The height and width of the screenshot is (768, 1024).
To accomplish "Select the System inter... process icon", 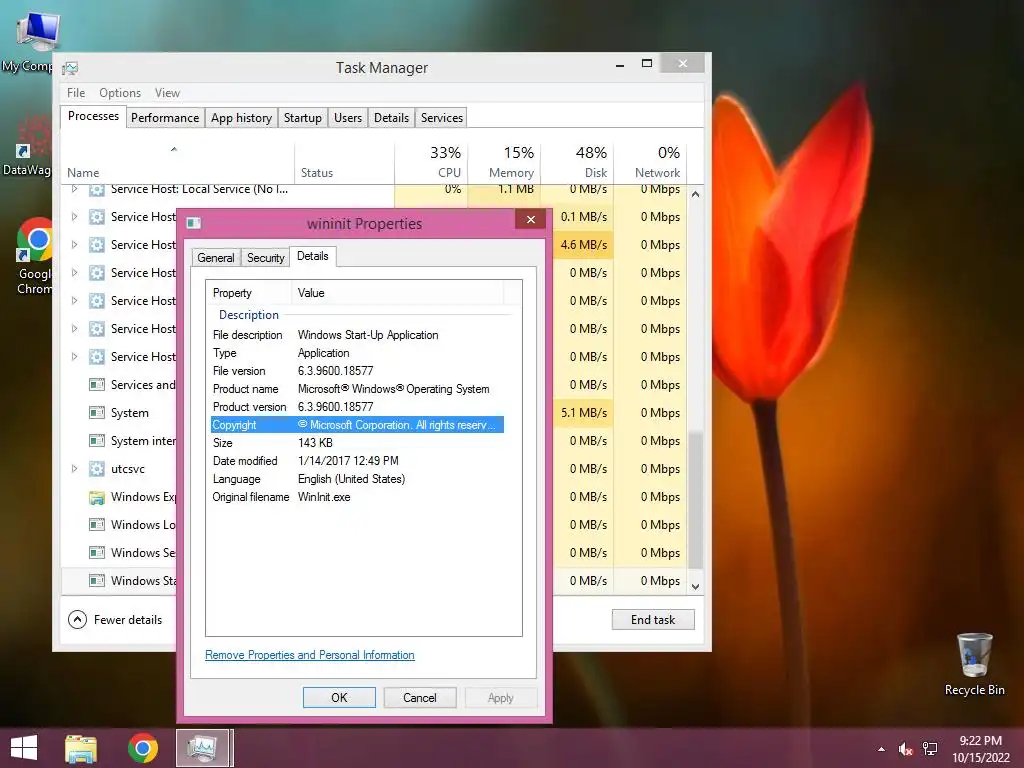I will 97,441.
